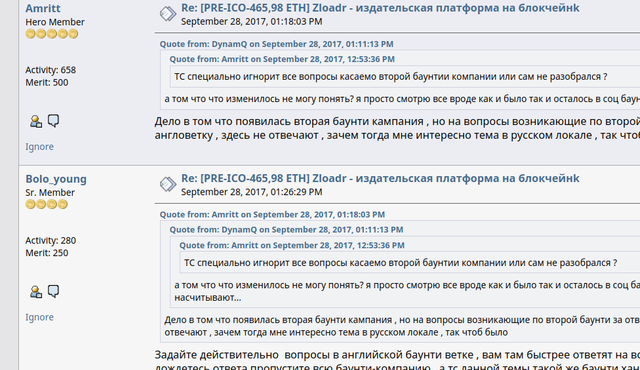Viewport: 640px width, 370px height.
Task: Click Amritt's five-star rank icons
Action: coord(52,34)
